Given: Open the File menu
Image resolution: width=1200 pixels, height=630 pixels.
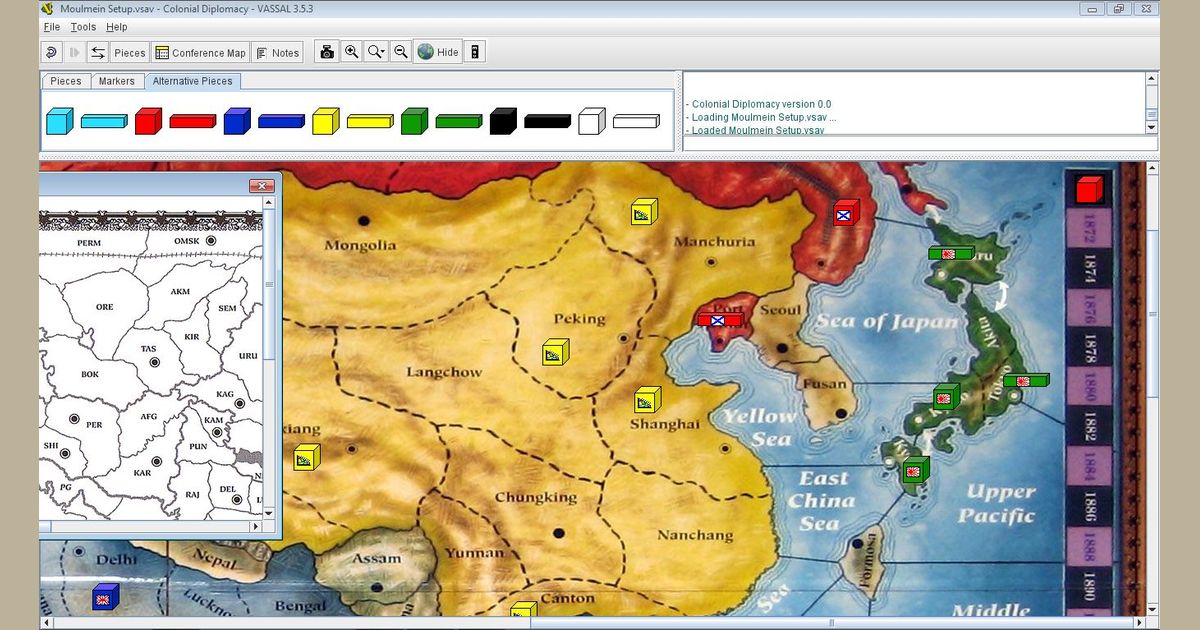Looking at the screenshot, I should click(52, 27).
